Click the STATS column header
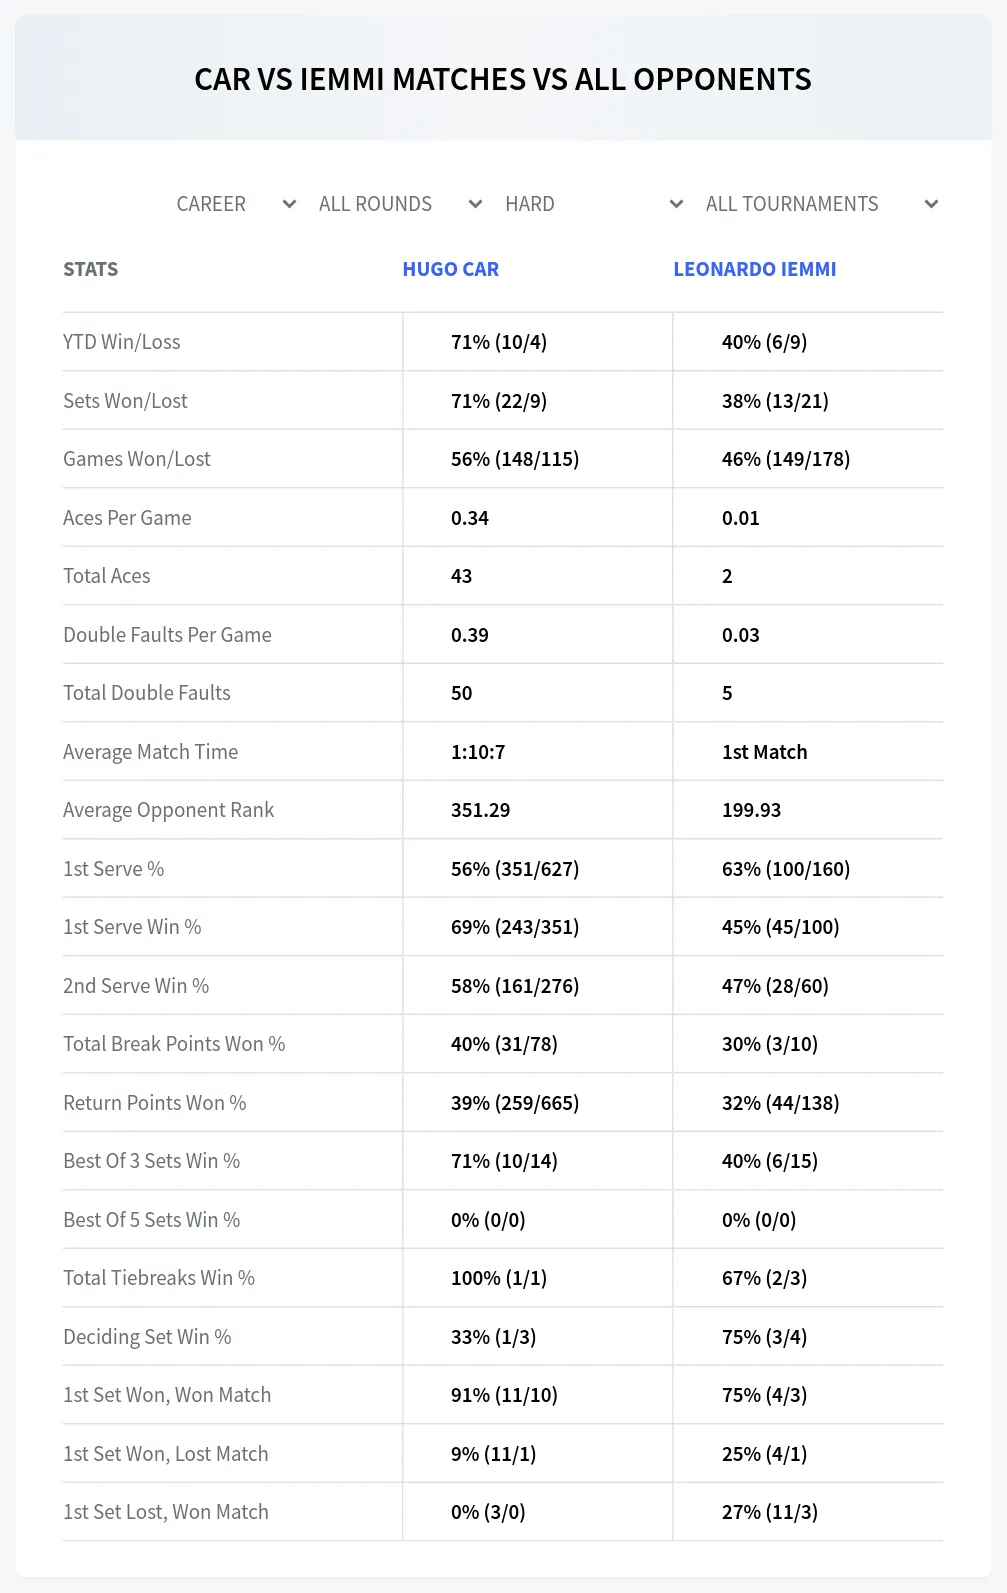 coord(90,269)
